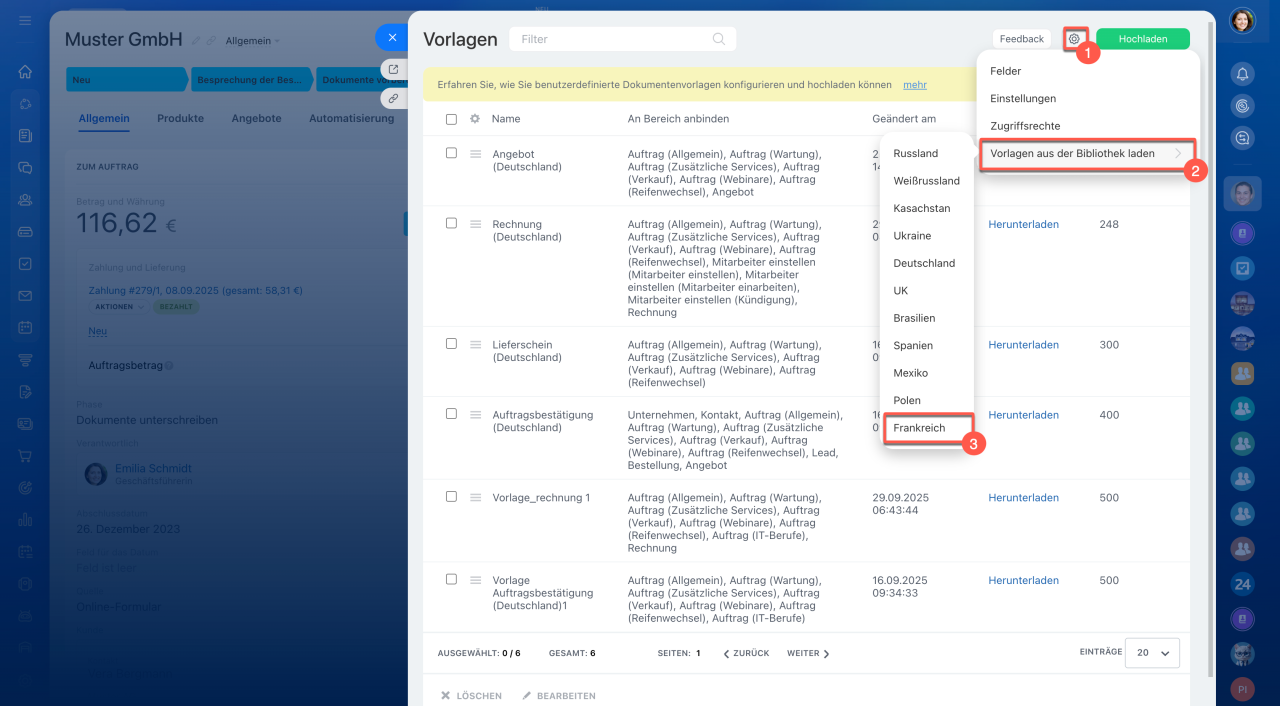Open the notifications bell icon
This screenshot has height=706, width=1280.
point(1242,73)
